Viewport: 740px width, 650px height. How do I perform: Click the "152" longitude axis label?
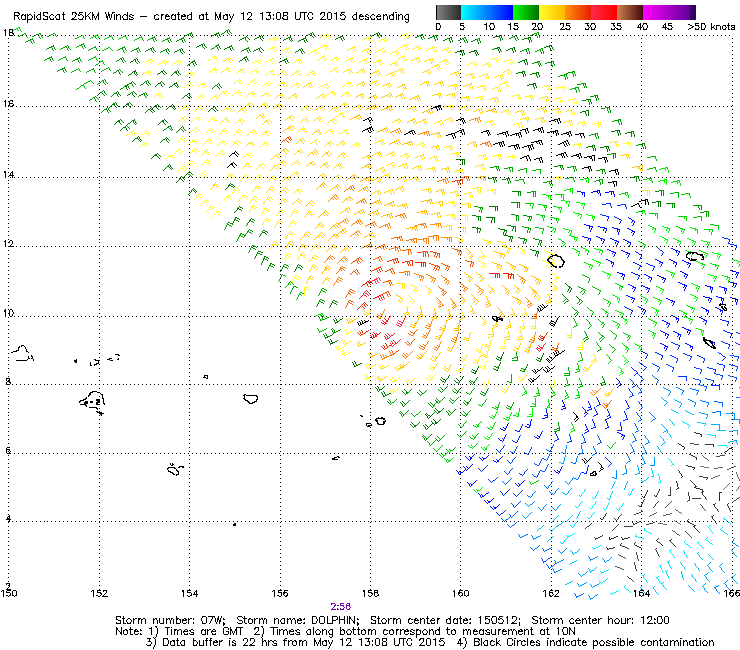(99, 593)
